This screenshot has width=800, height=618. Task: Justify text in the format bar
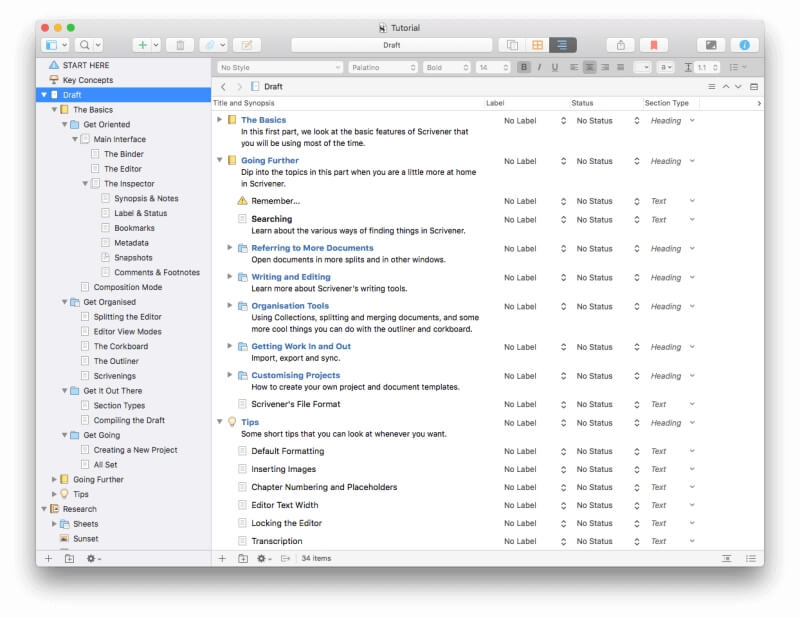620,67
